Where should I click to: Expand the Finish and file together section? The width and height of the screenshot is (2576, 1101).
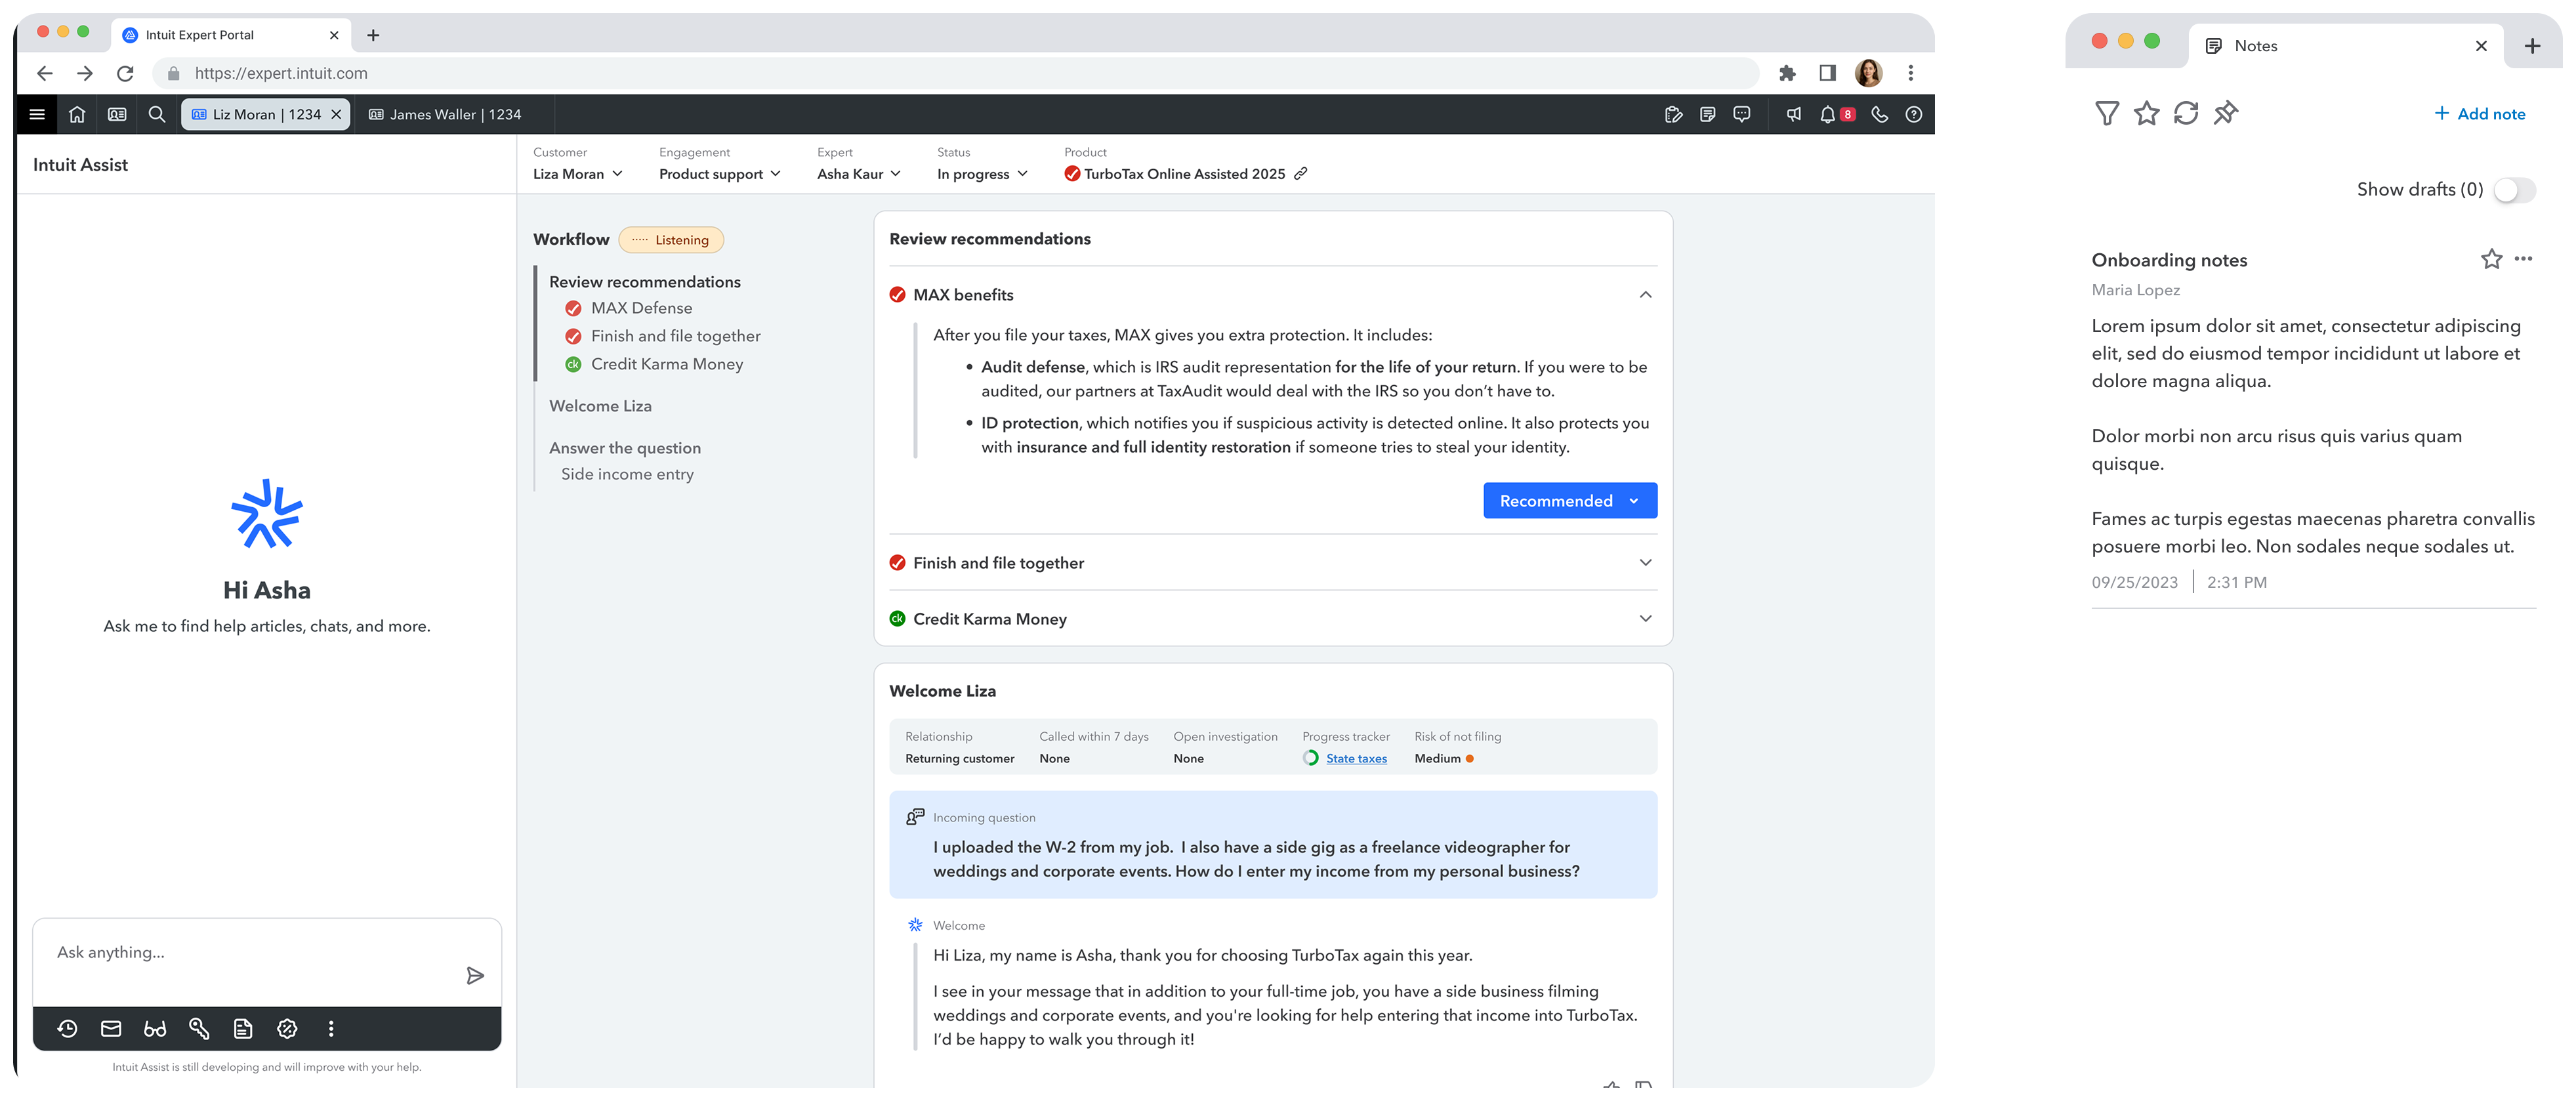pyautogui.click(x=1645, y=563)
